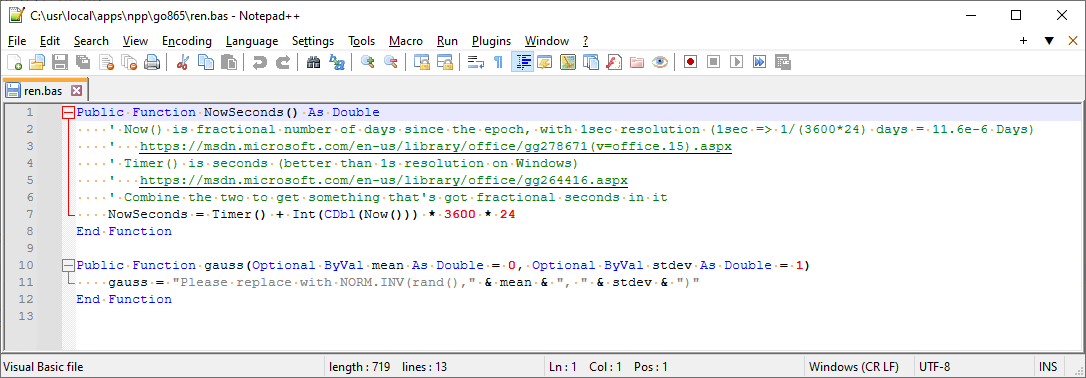Open the Replace dialog icon
Screen dimensions: 1086x378
click(x=337, y=62)
